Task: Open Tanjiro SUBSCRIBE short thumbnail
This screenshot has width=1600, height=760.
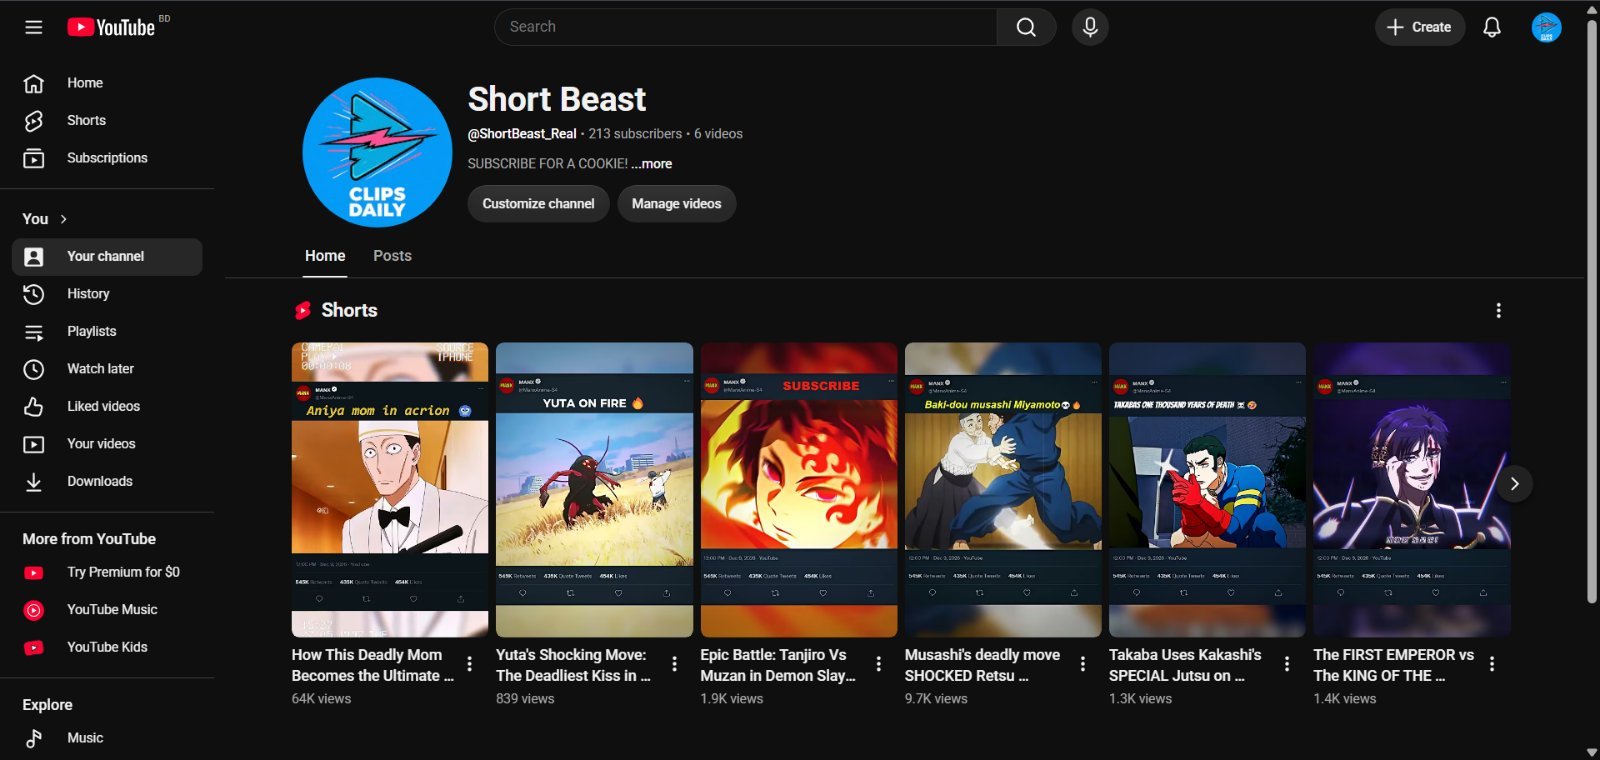Action: (799, 490)
